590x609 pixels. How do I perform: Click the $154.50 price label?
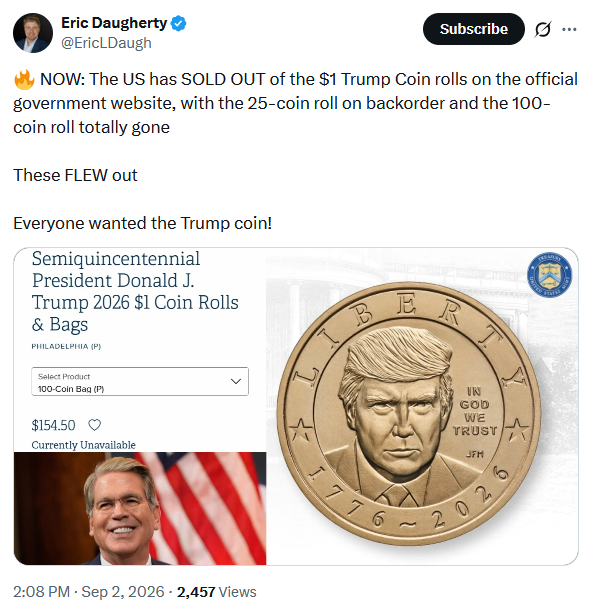(53, 425)
